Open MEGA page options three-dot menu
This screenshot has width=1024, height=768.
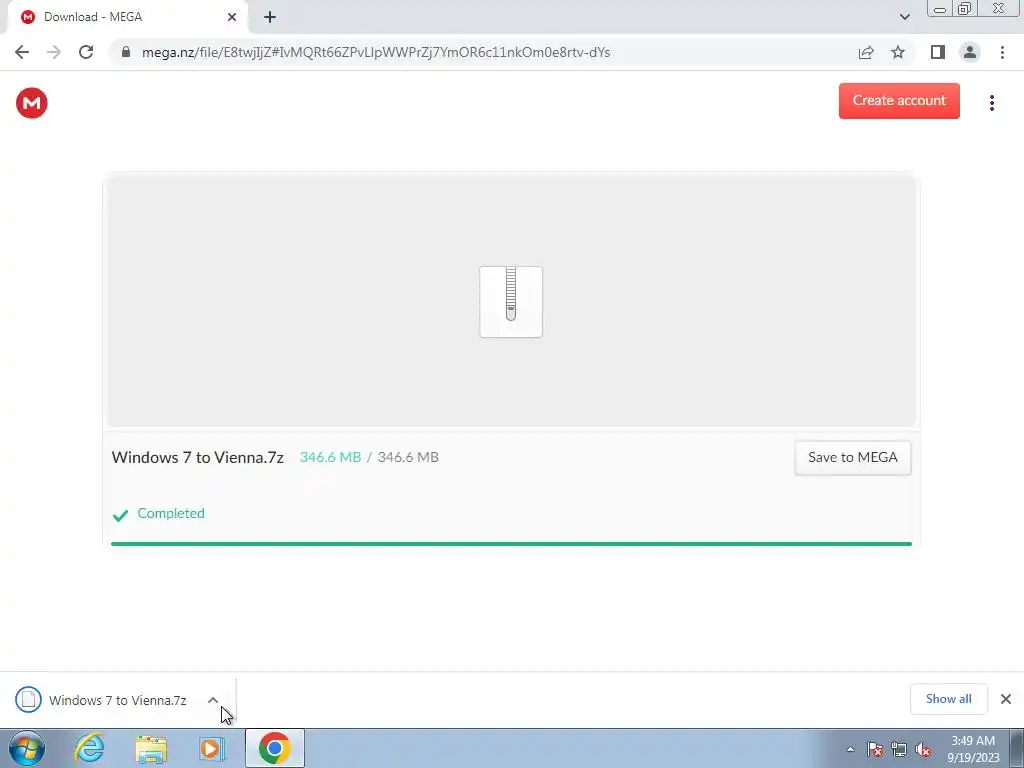pos(991,103)
